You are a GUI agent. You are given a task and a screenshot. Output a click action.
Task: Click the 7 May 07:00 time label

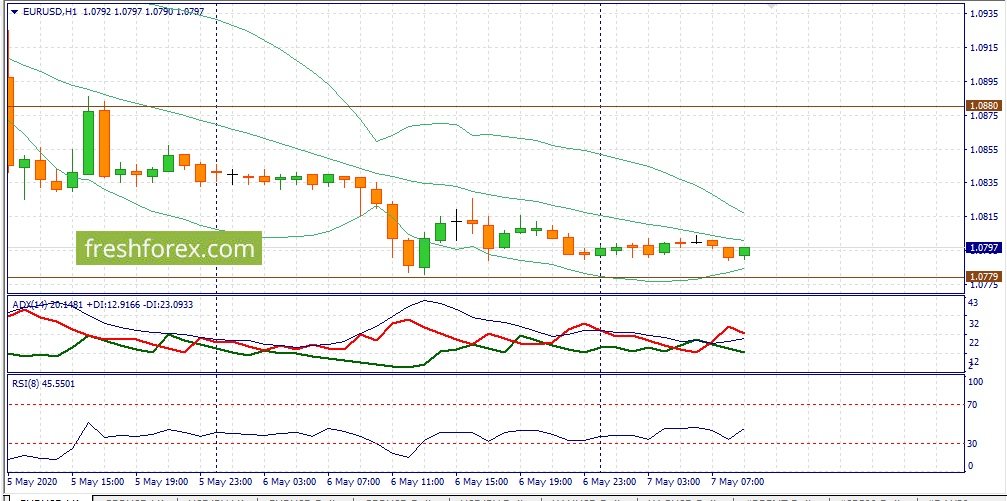click(738, 481)
